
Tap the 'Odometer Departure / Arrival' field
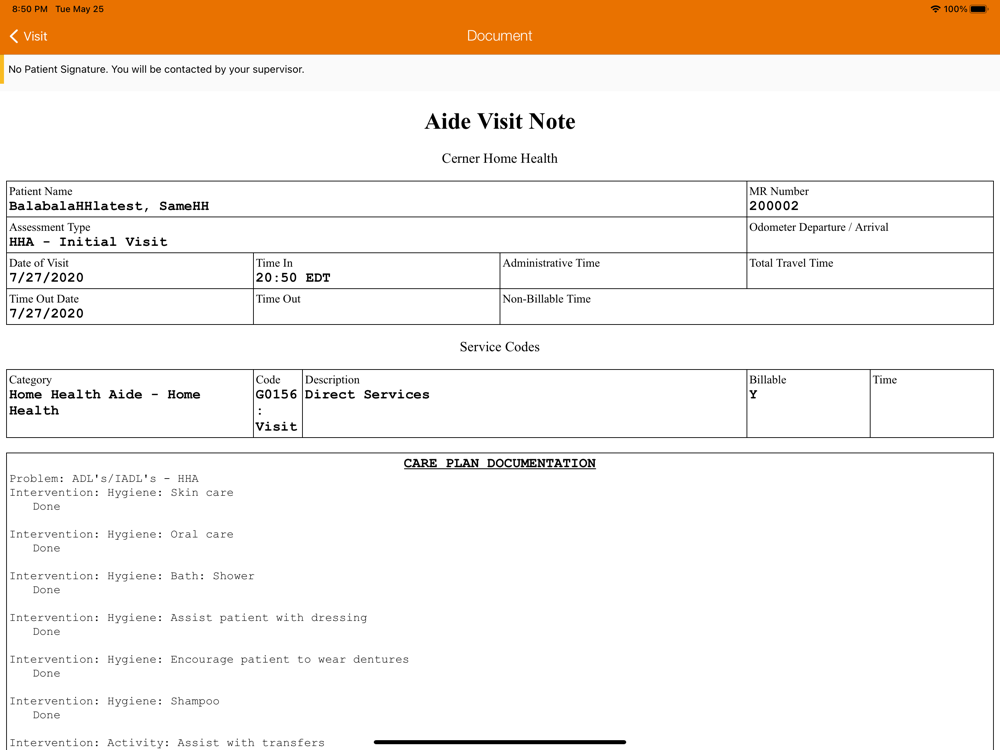click(870, 235)
